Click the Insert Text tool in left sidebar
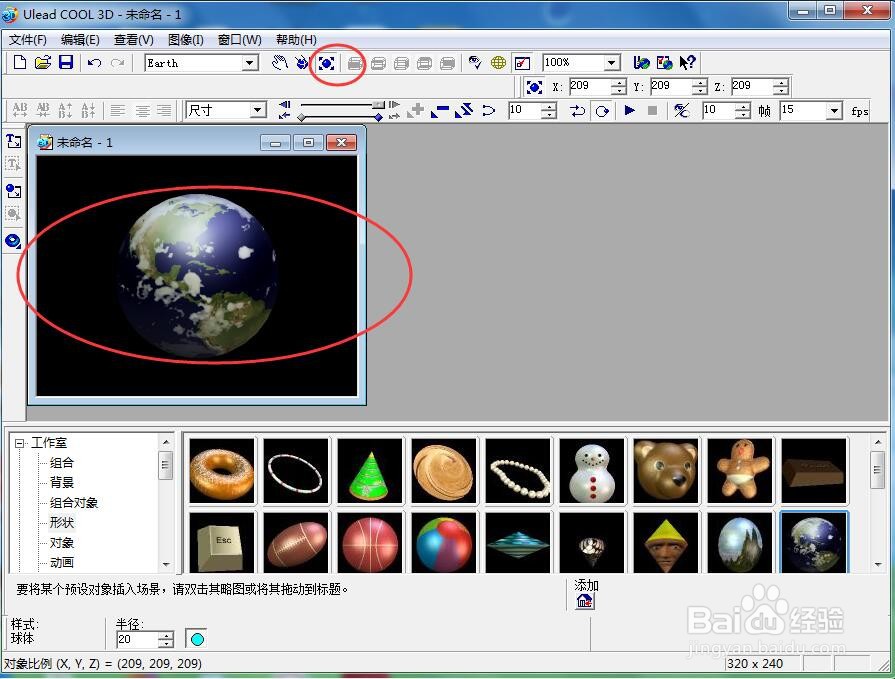 13,140
